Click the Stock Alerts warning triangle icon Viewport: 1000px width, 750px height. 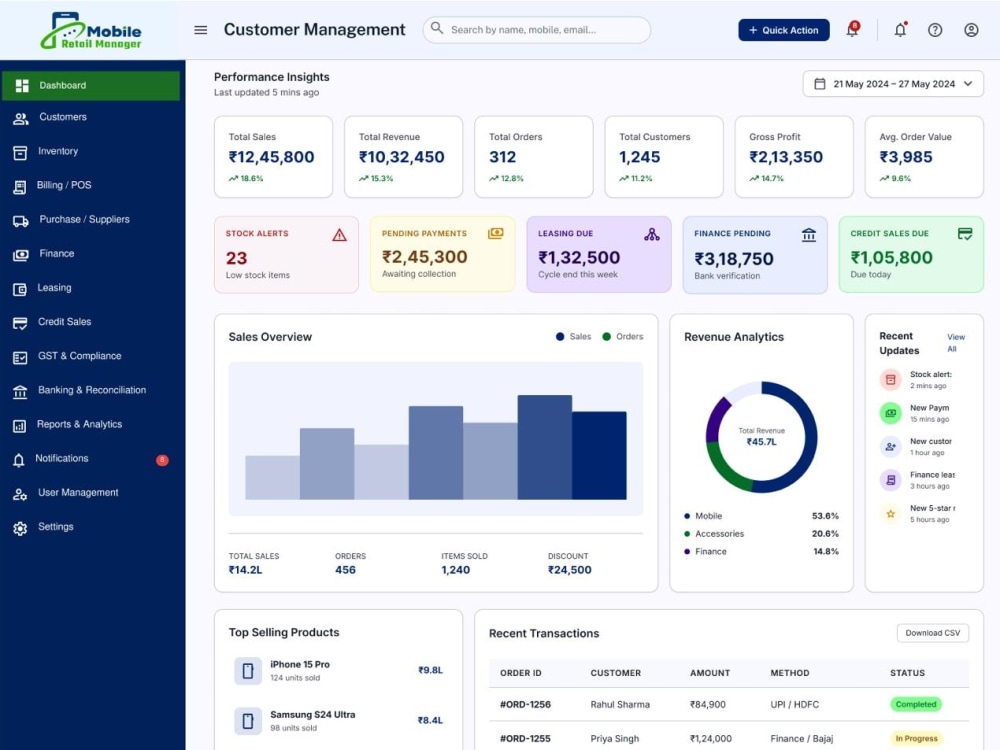tap(339, 235)
